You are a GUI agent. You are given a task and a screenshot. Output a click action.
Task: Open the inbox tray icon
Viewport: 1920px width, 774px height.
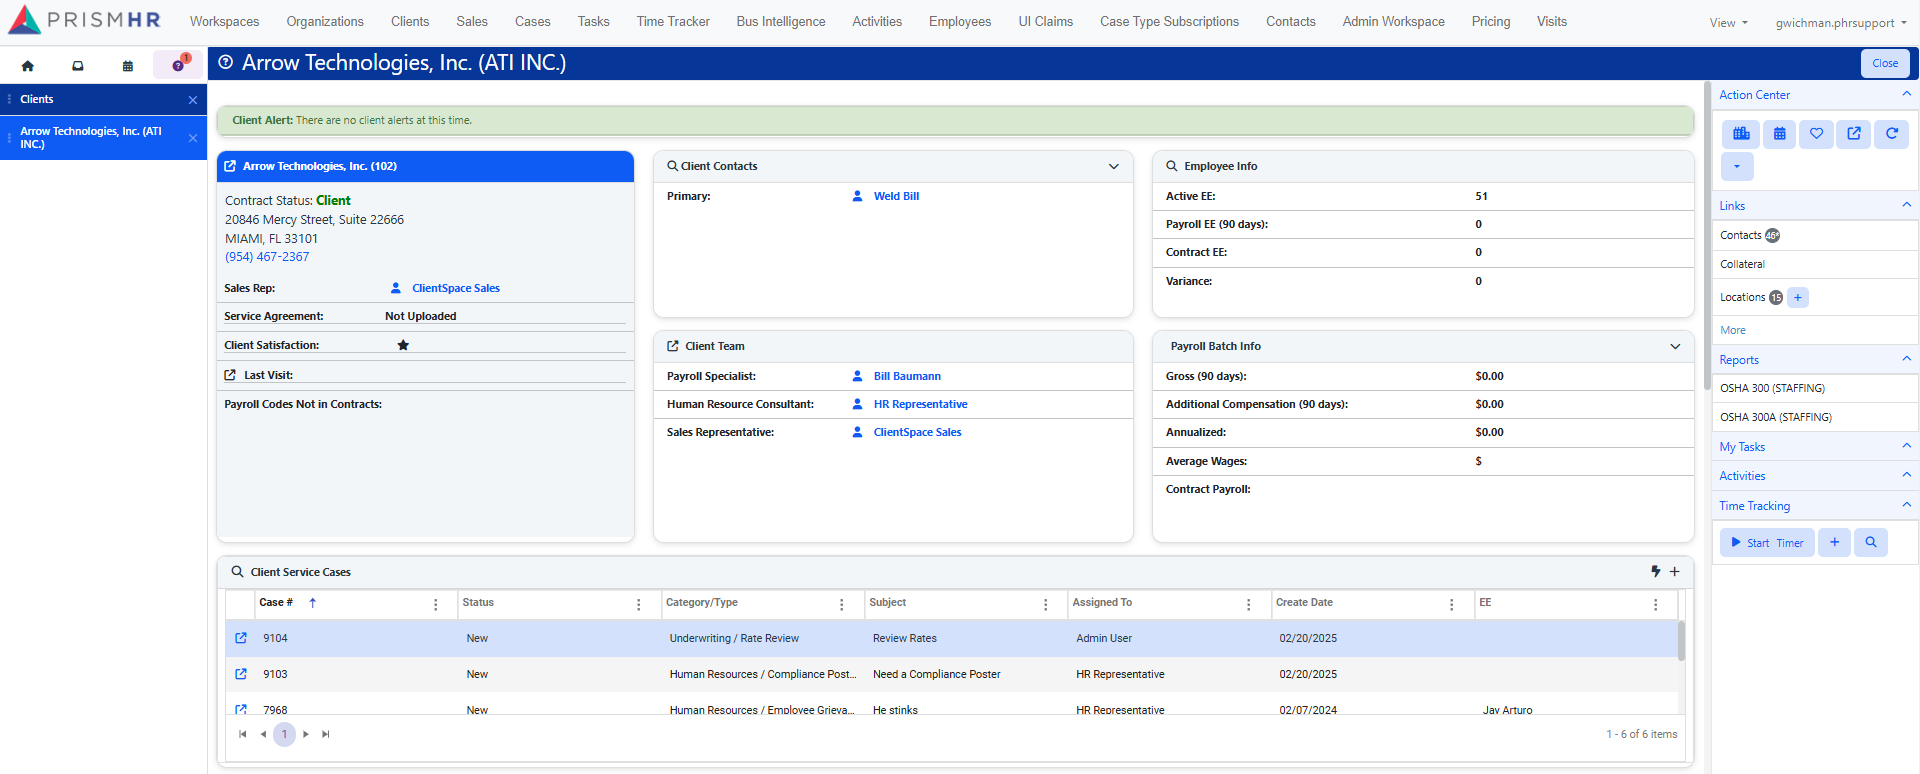tap(78, 66)
